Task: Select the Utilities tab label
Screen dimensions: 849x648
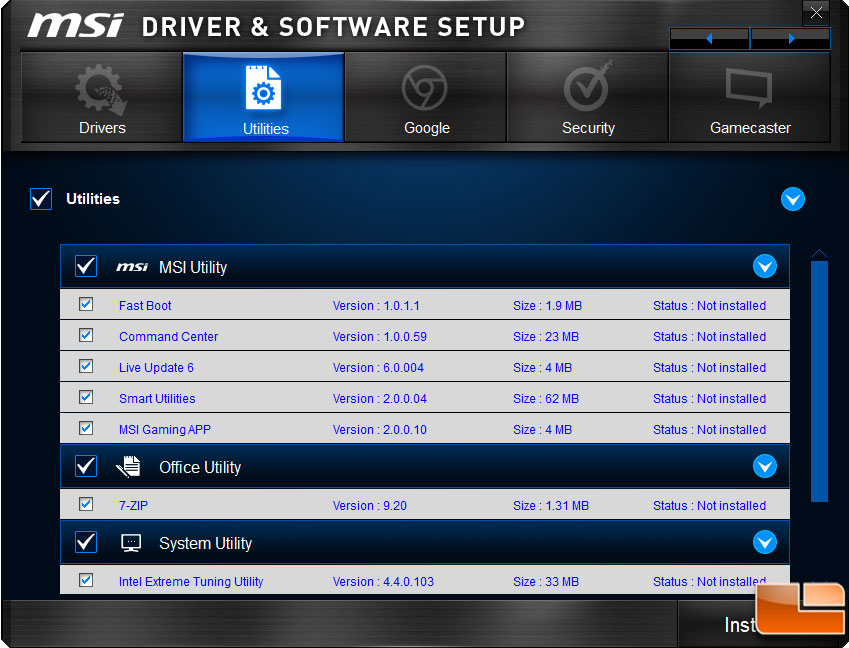Action: [265, 129]
